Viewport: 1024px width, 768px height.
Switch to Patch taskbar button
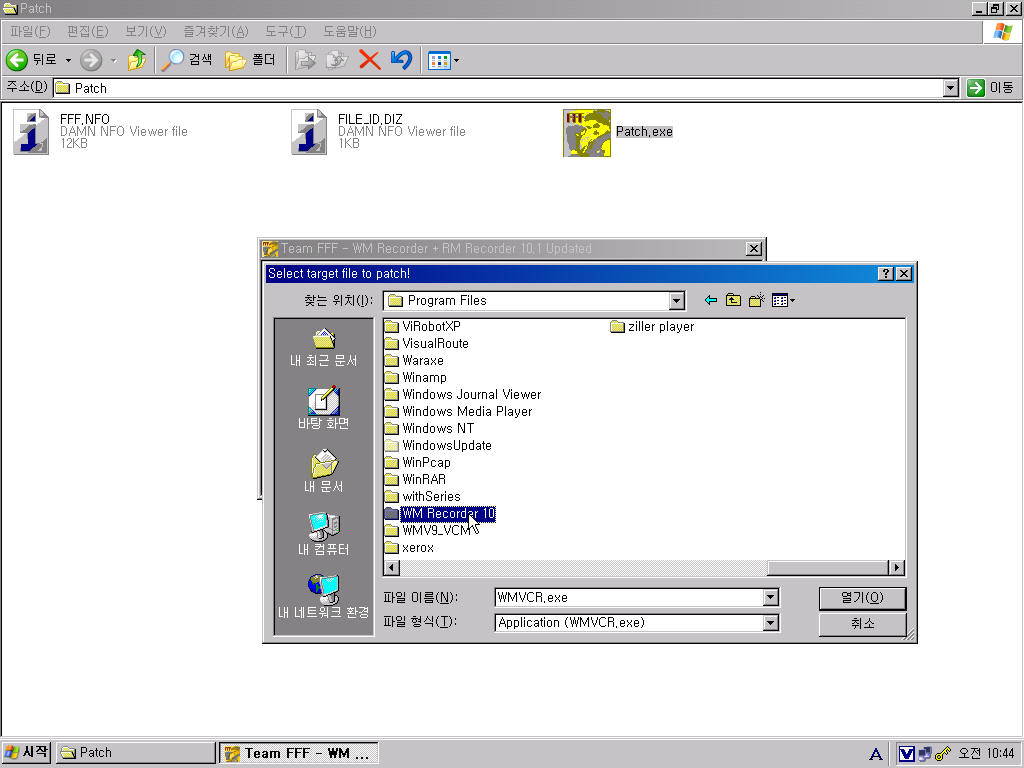(135, 752)
